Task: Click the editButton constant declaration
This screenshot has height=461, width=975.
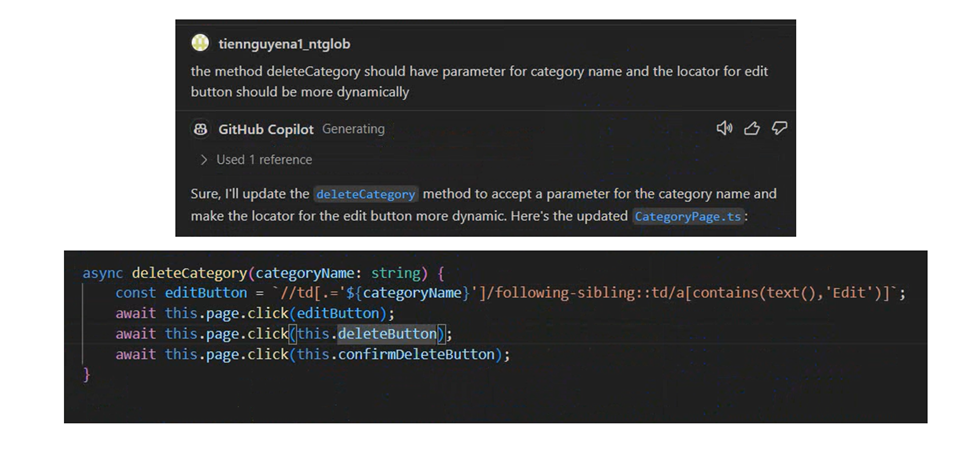Action: pyautogui.click(x=206, y=293)
